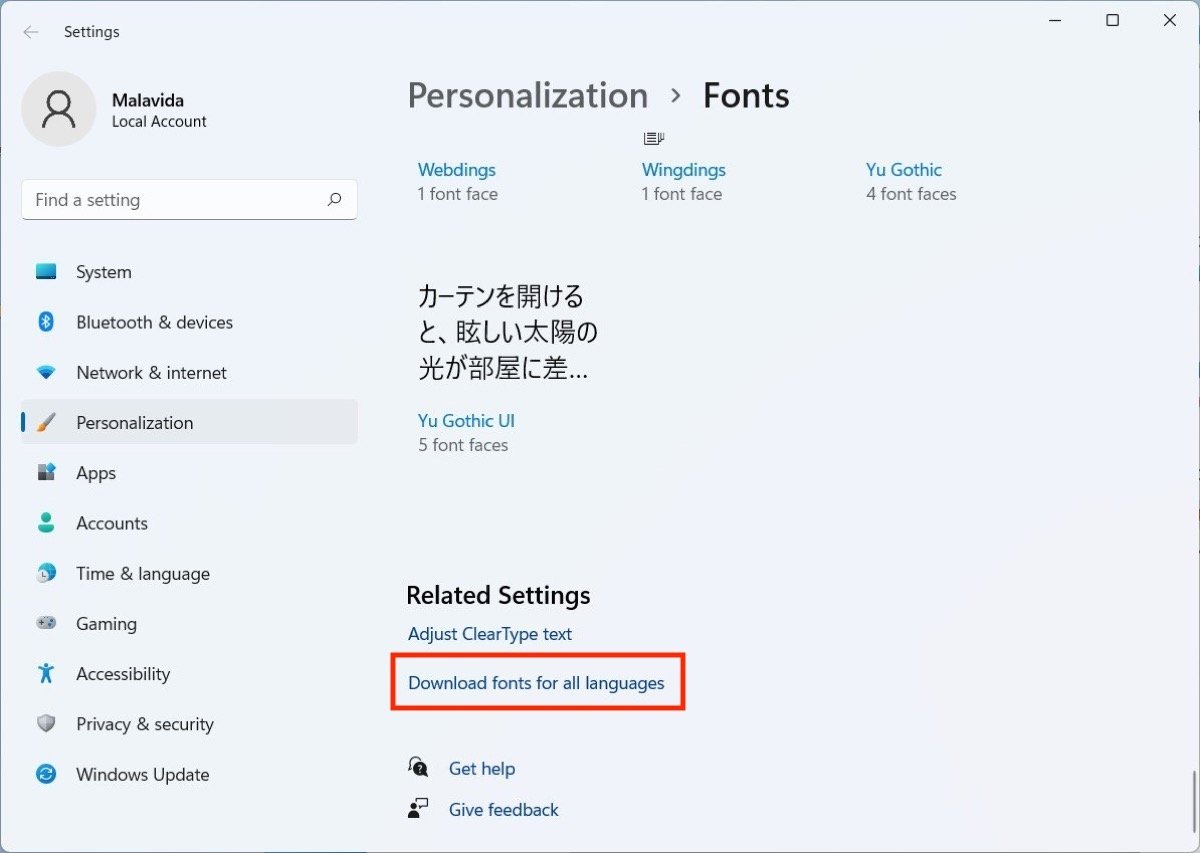This screenshot has height=853, width=1200.
Task: Click the Privacy shield icon
Action: [46, 724]
